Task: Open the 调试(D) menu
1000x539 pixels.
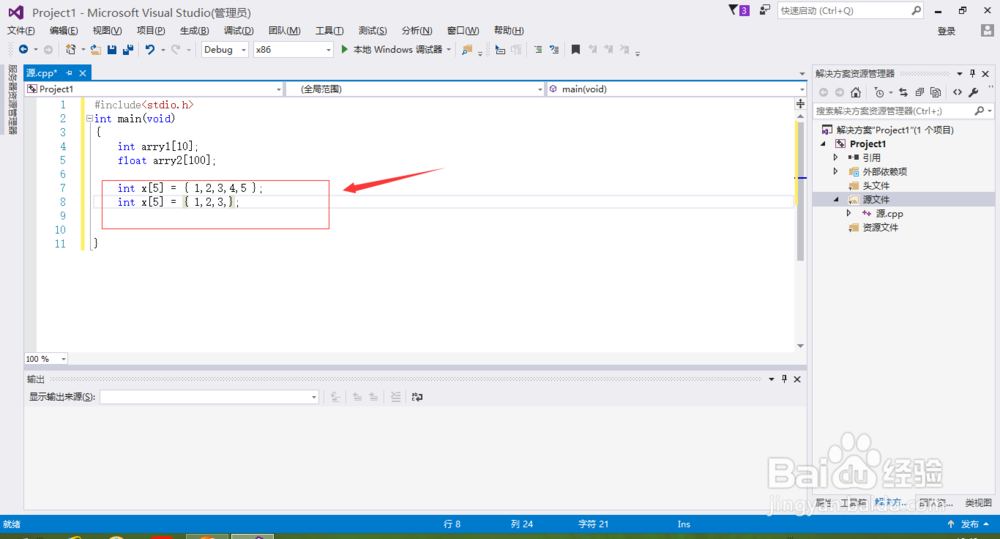Action: click(x=239, y=31)
